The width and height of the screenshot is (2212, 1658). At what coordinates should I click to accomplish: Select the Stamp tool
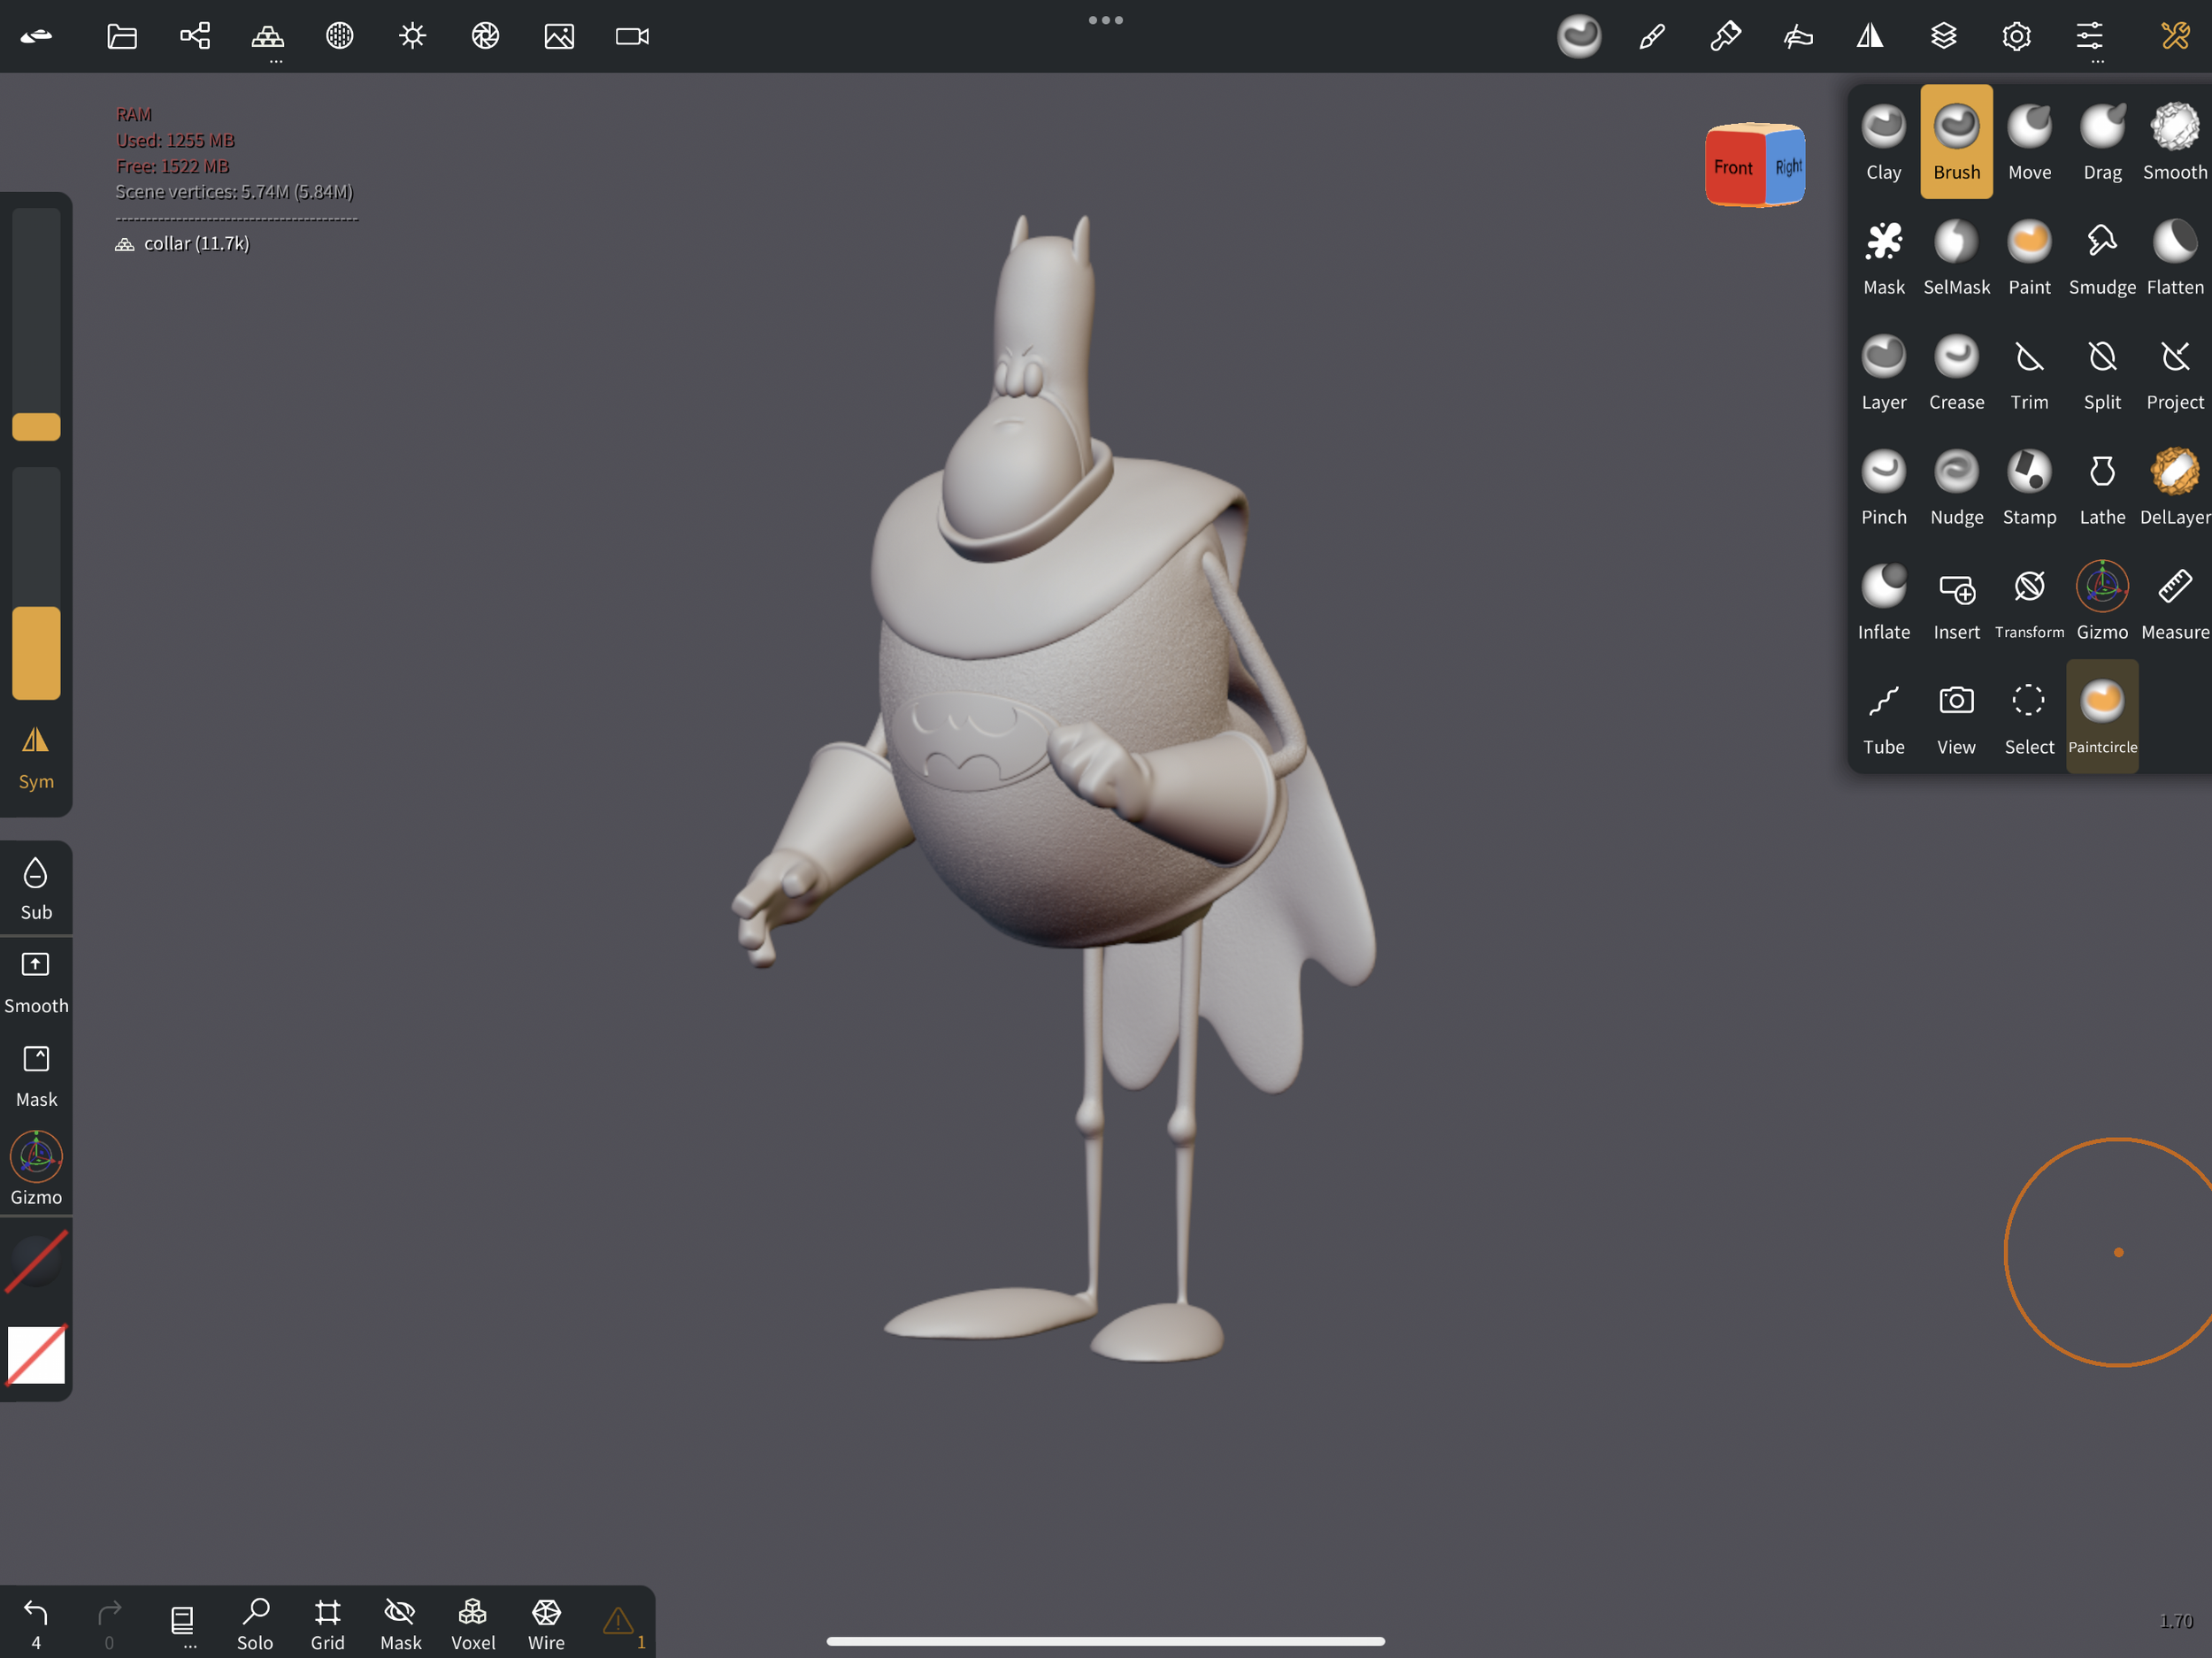(x=2029, y=487)
